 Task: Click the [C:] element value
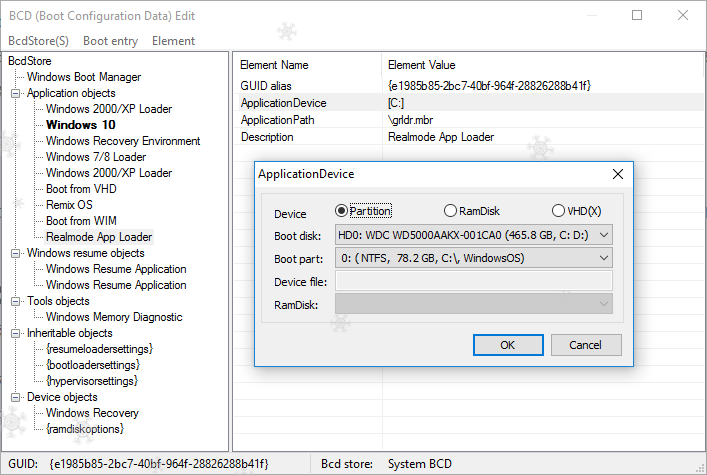396,103
